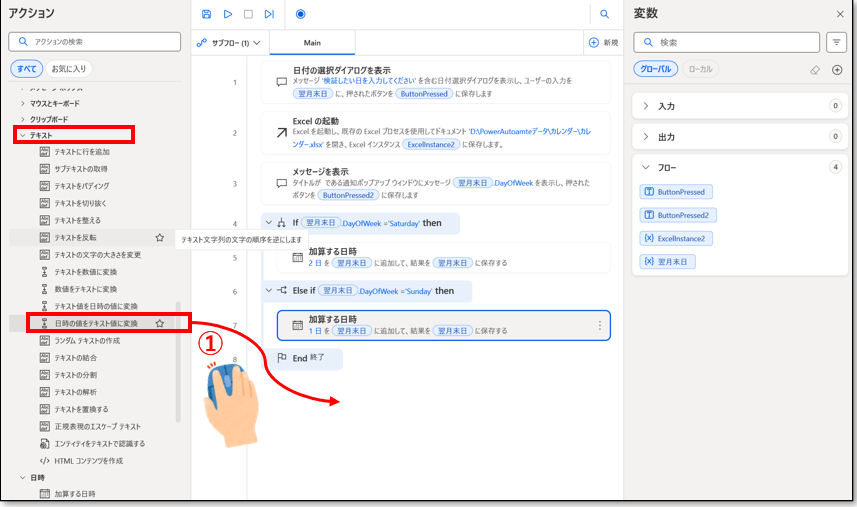Toggle favorite star for テキストを反転
857x507 pixels.
[159, 237]
